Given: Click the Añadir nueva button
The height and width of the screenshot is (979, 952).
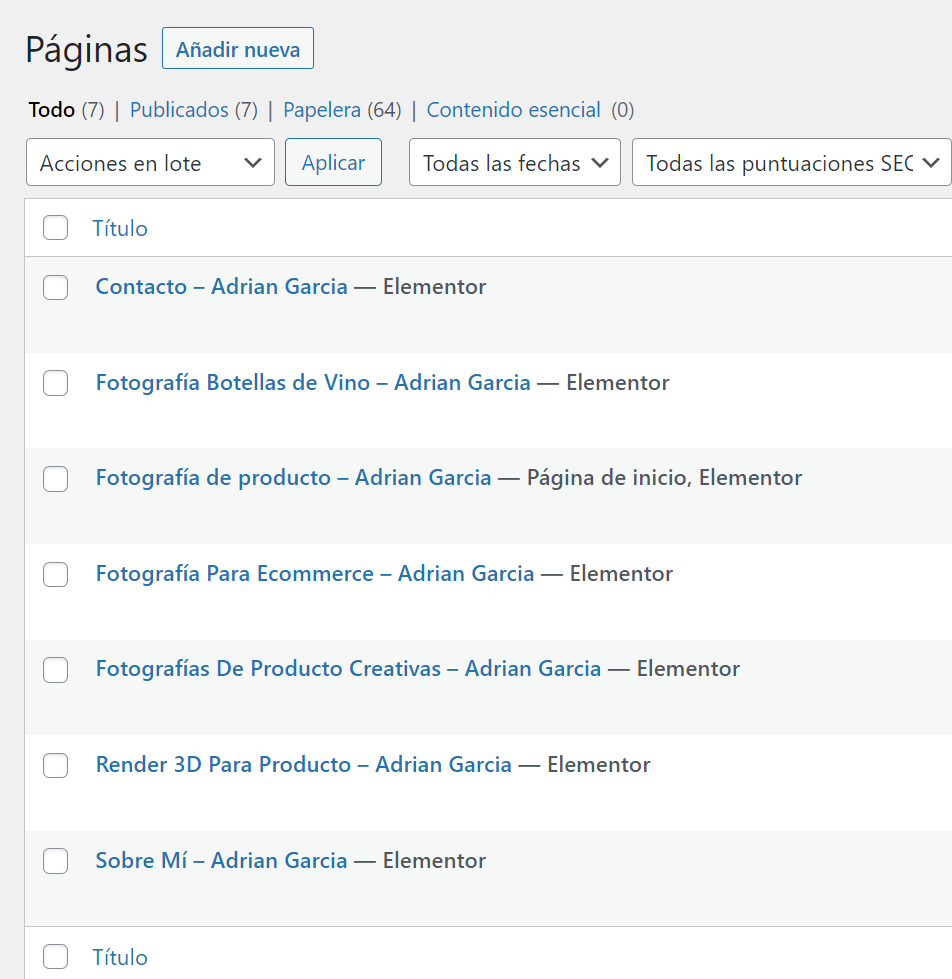Looking at the screenshot, I should [238, 49].
